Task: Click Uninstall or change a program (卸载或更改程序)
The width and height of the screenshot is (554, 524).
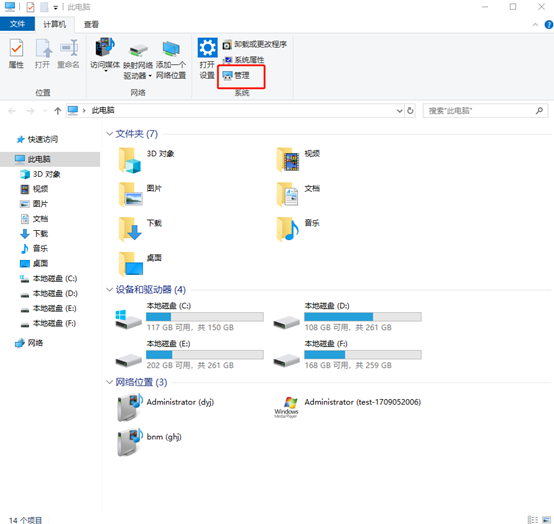Action: pyautogui.click(x=254, y=45)
